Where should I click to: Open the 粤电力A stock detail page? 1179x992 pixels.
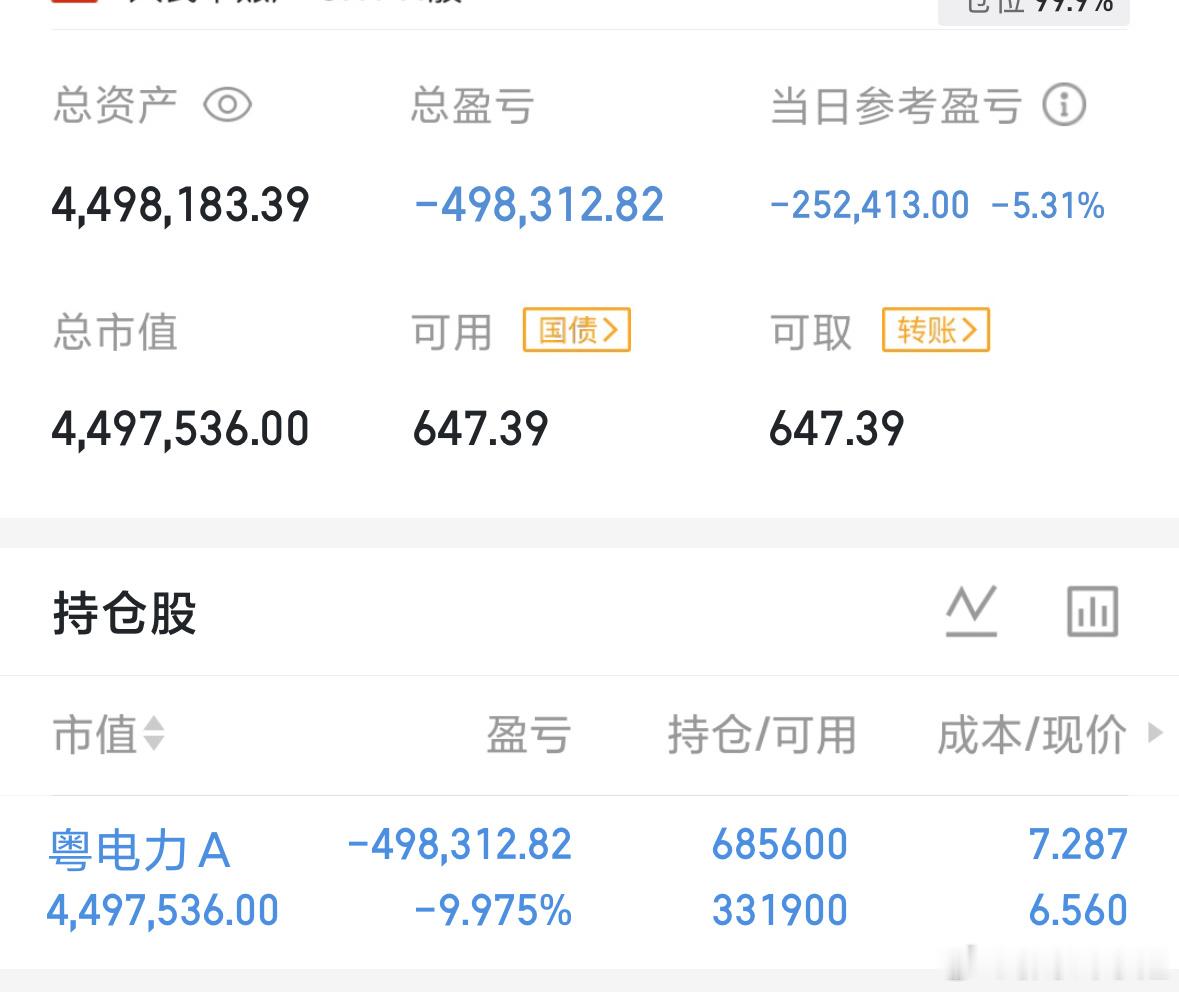[140, 849]
